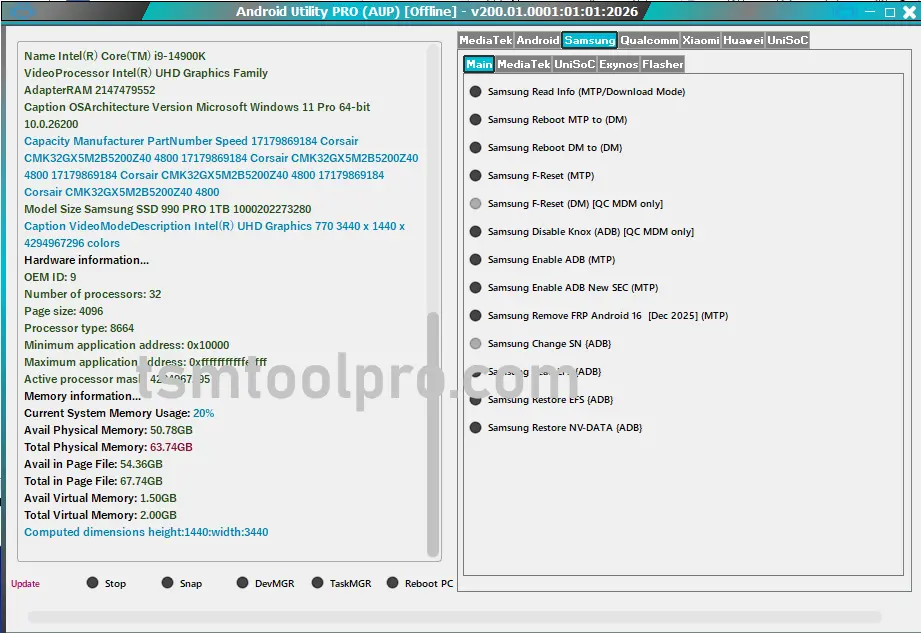Maximize the Android Utility PRO window
The height and width of the screenshot is (633, 921).
tap(890, 12)
